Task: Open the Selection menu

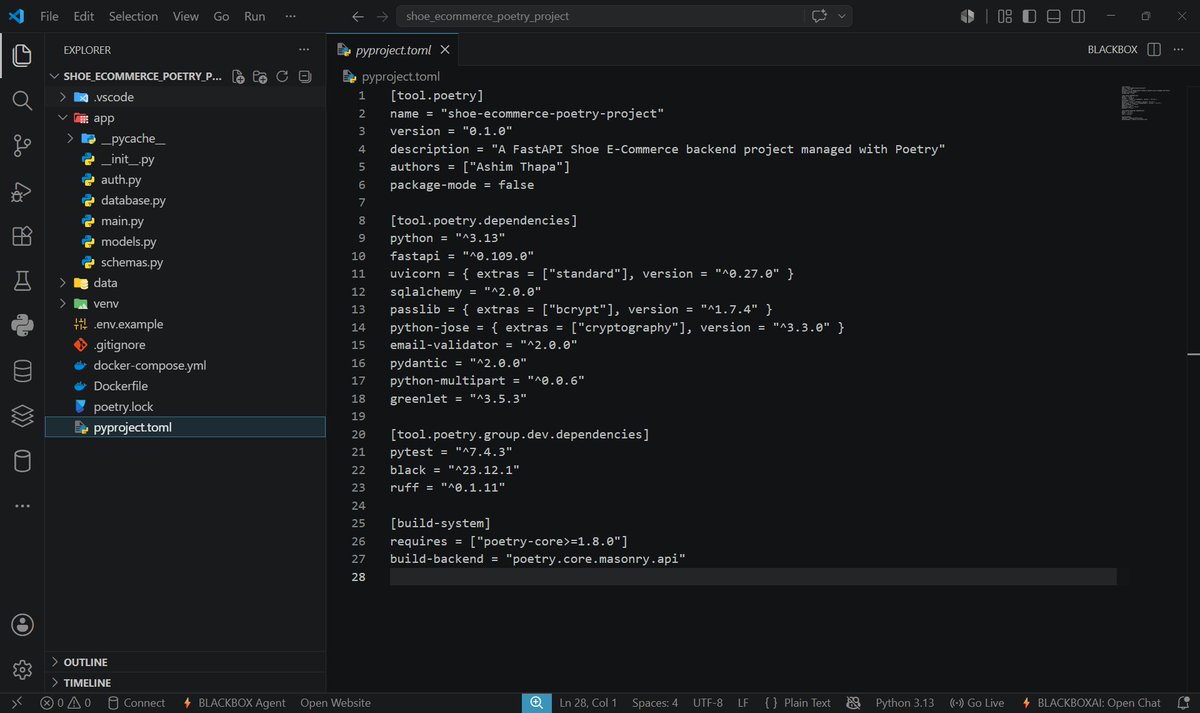Action: [133, 16]
